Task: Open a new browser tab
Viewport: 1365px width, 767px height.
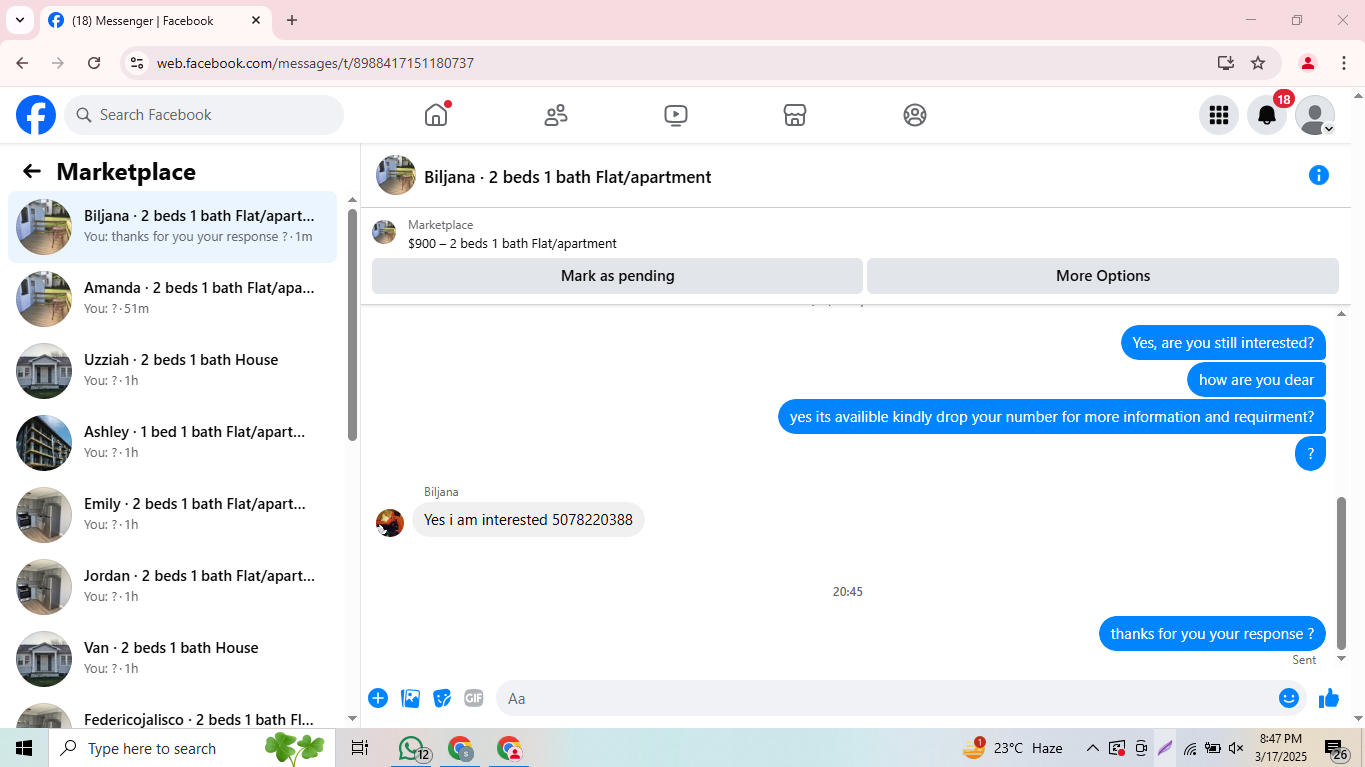Action: 292,20
